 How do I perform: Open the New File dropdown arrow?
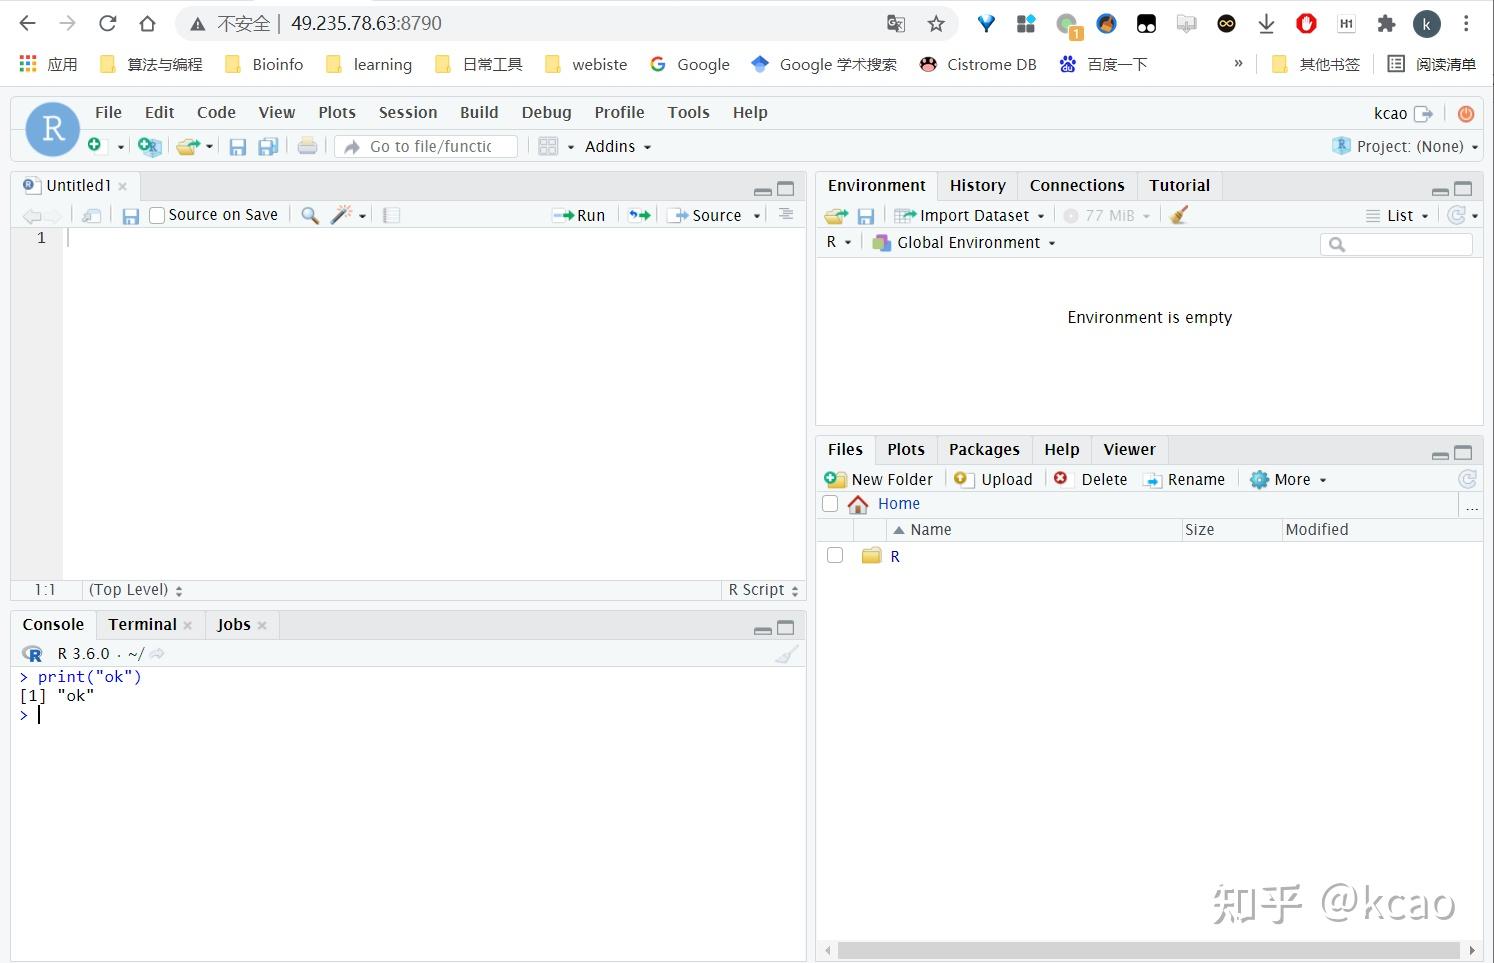click(x=121, y=147)
